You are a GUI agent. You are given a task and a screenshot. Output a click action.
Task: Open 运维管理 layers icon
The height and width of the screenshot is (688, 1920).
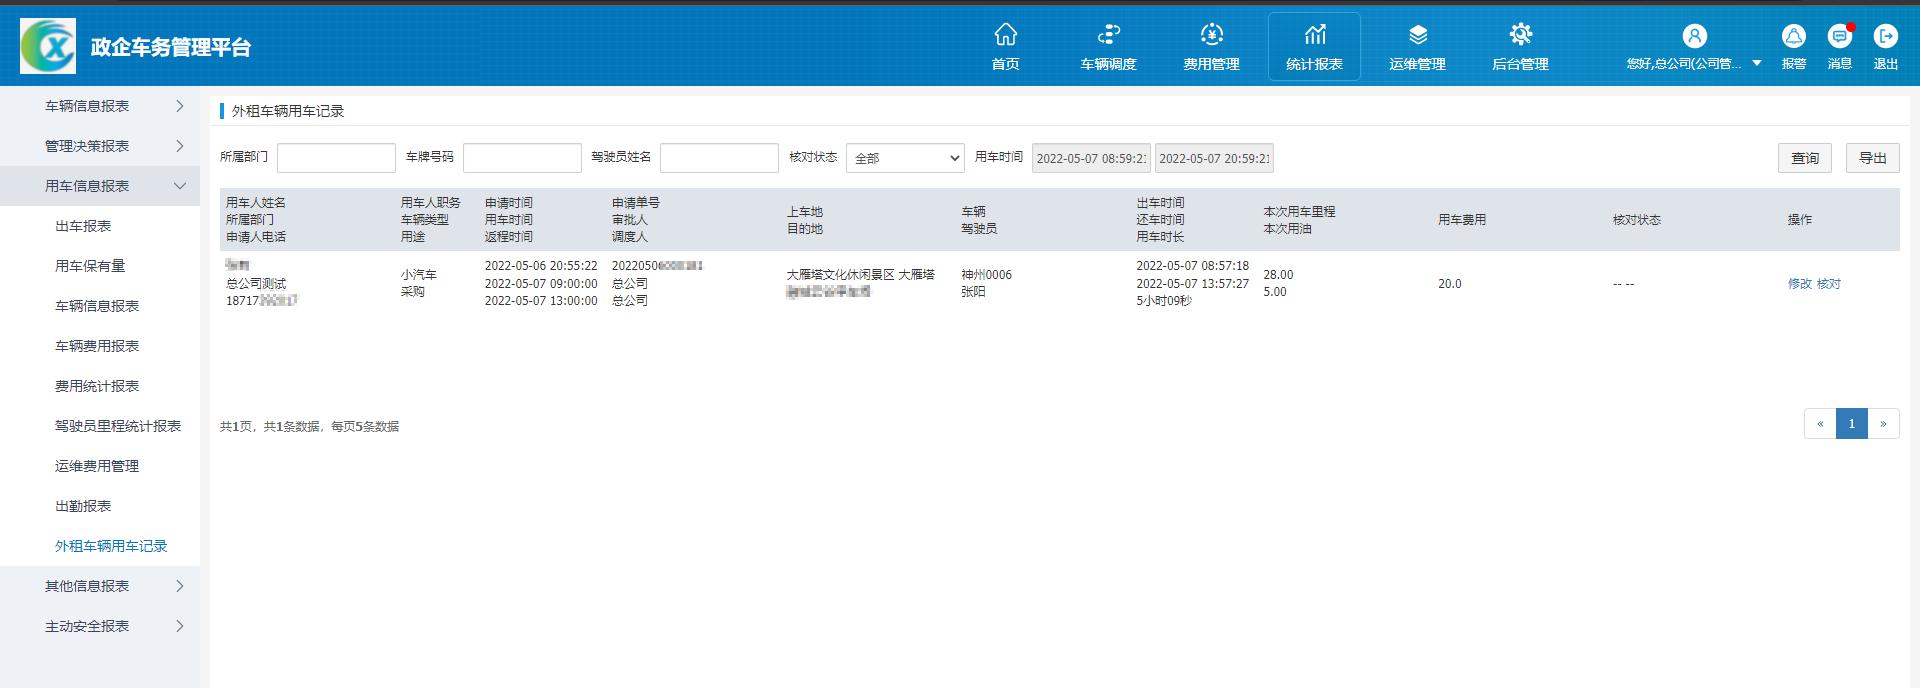click(1417, 35)
